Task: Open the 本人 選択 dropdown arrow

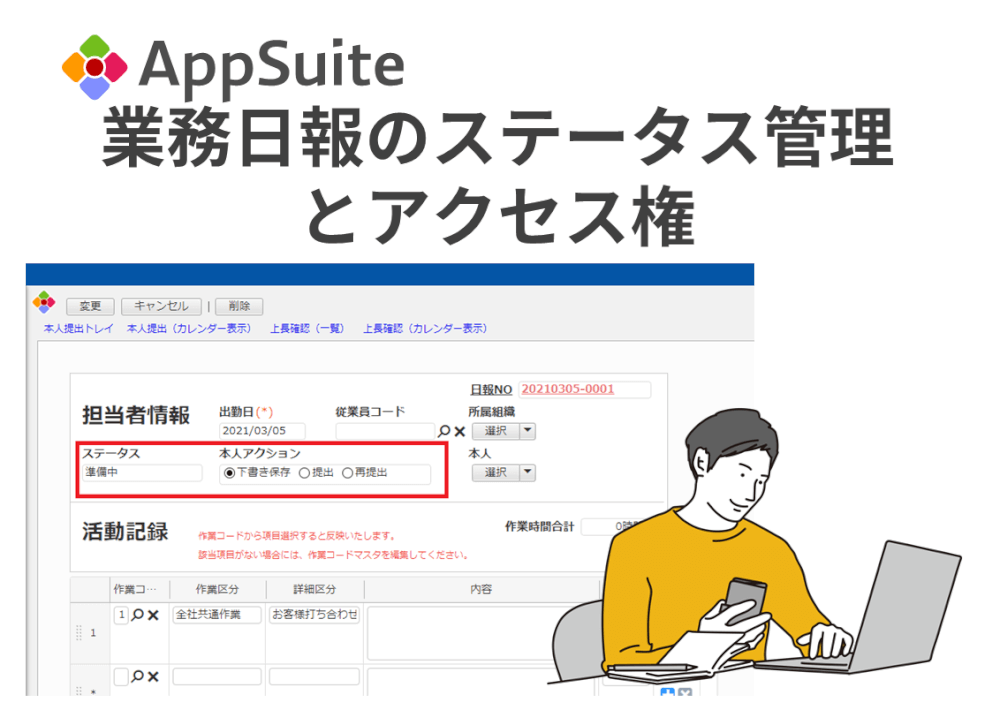Action: 529,472
